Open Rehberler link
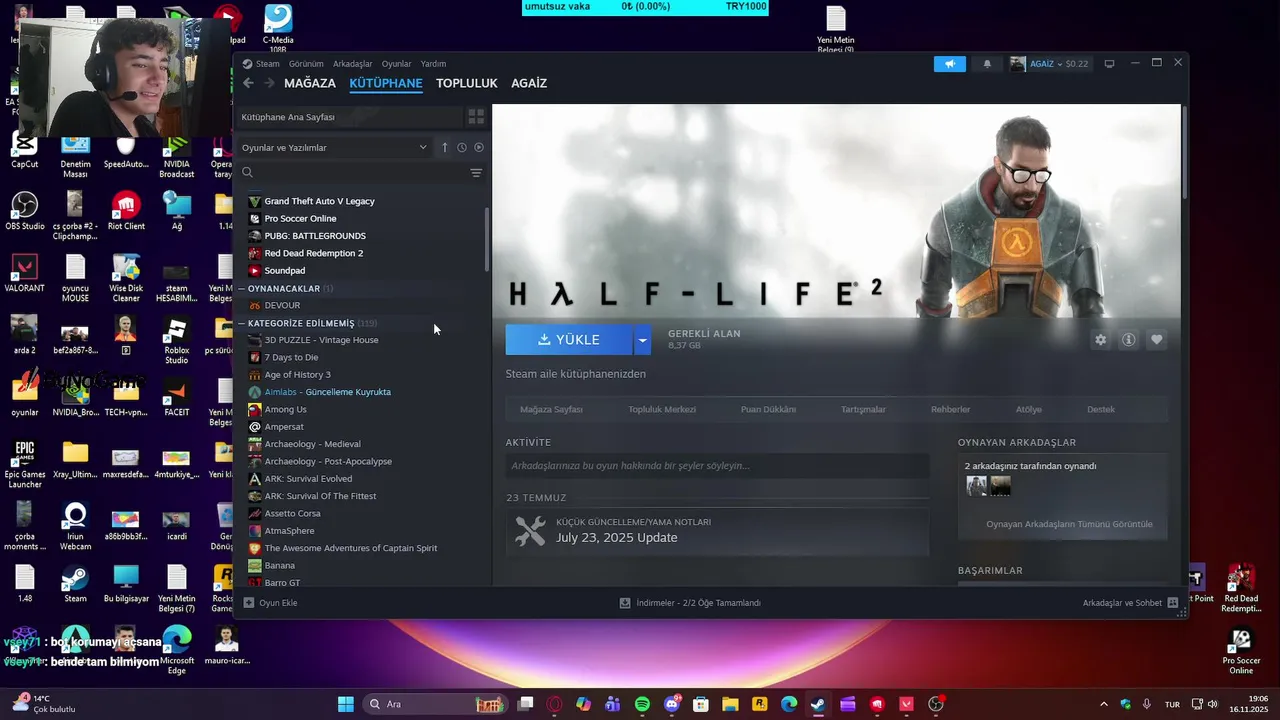This screenshot has height=720, width=1280. (951, 409)
